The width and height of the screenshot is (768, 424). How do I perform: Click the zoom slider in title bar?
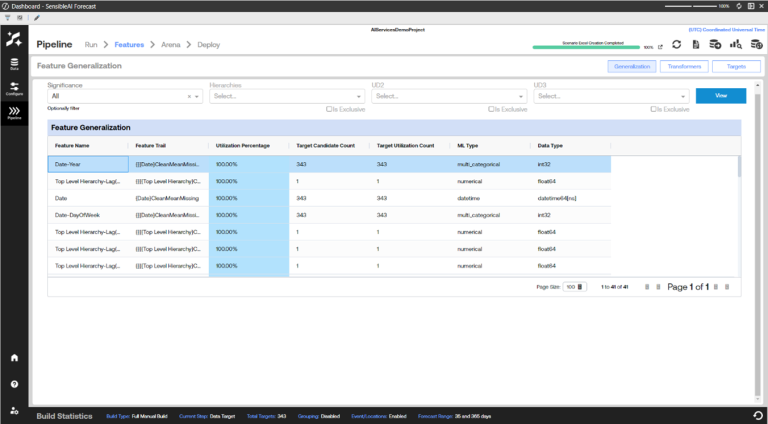click(694, 6)
